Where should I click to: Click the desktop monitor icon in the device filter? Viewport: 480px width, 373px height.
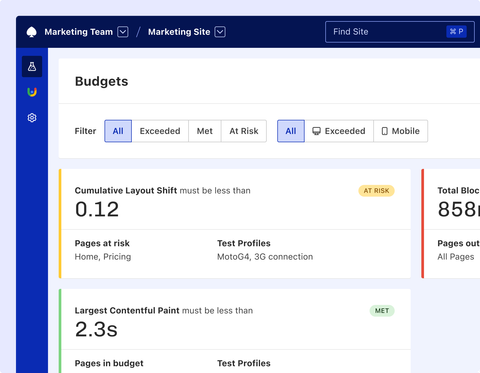[x=316, y=131]
